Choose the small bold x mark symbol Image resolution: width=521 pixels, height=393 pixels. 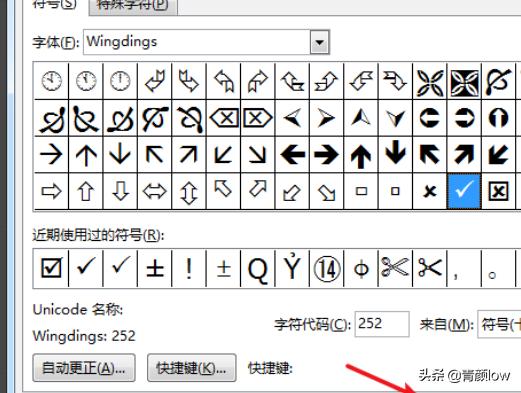429,191
